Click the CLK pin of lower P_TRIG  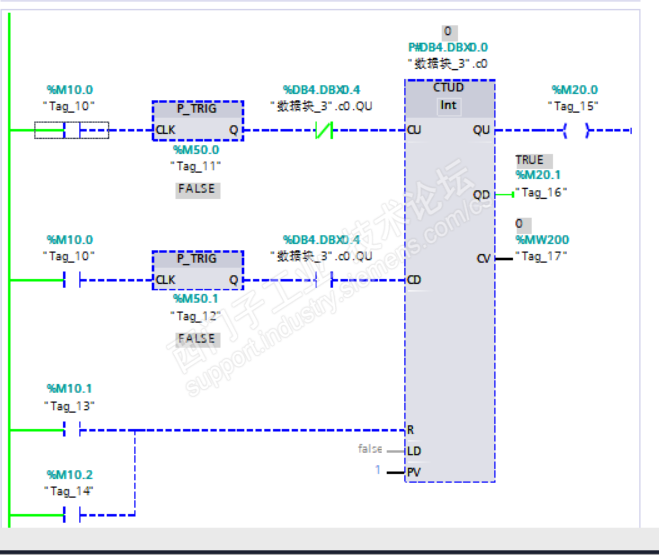166,280
